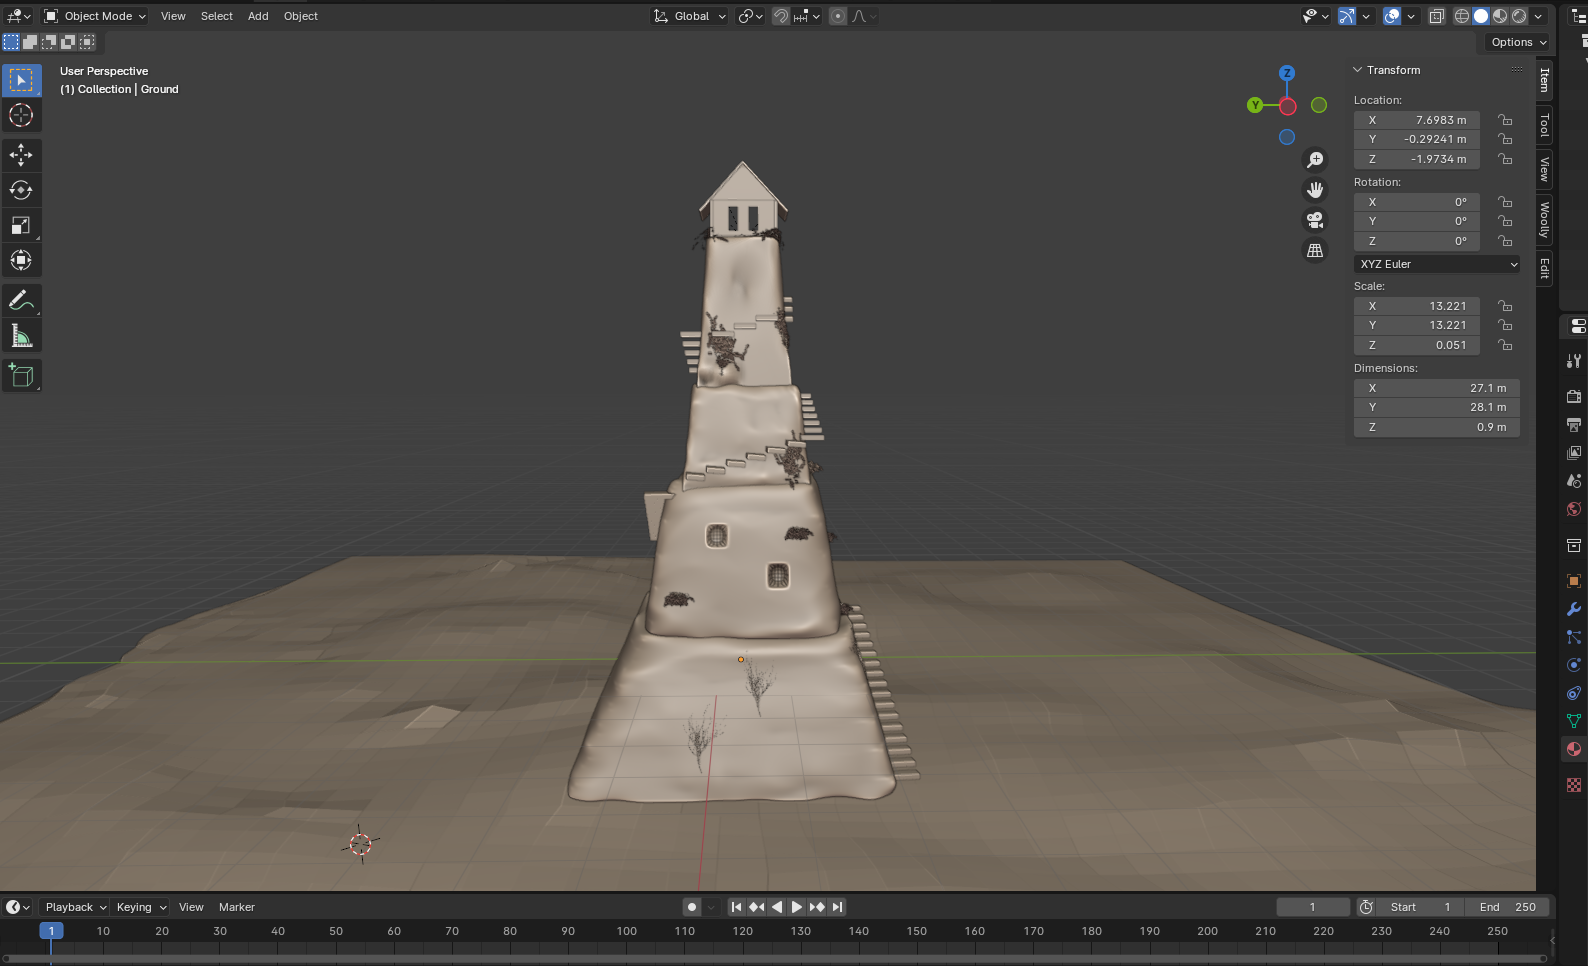
Task: Switch to orthographic grid view icon
Action: point(1315,251)
